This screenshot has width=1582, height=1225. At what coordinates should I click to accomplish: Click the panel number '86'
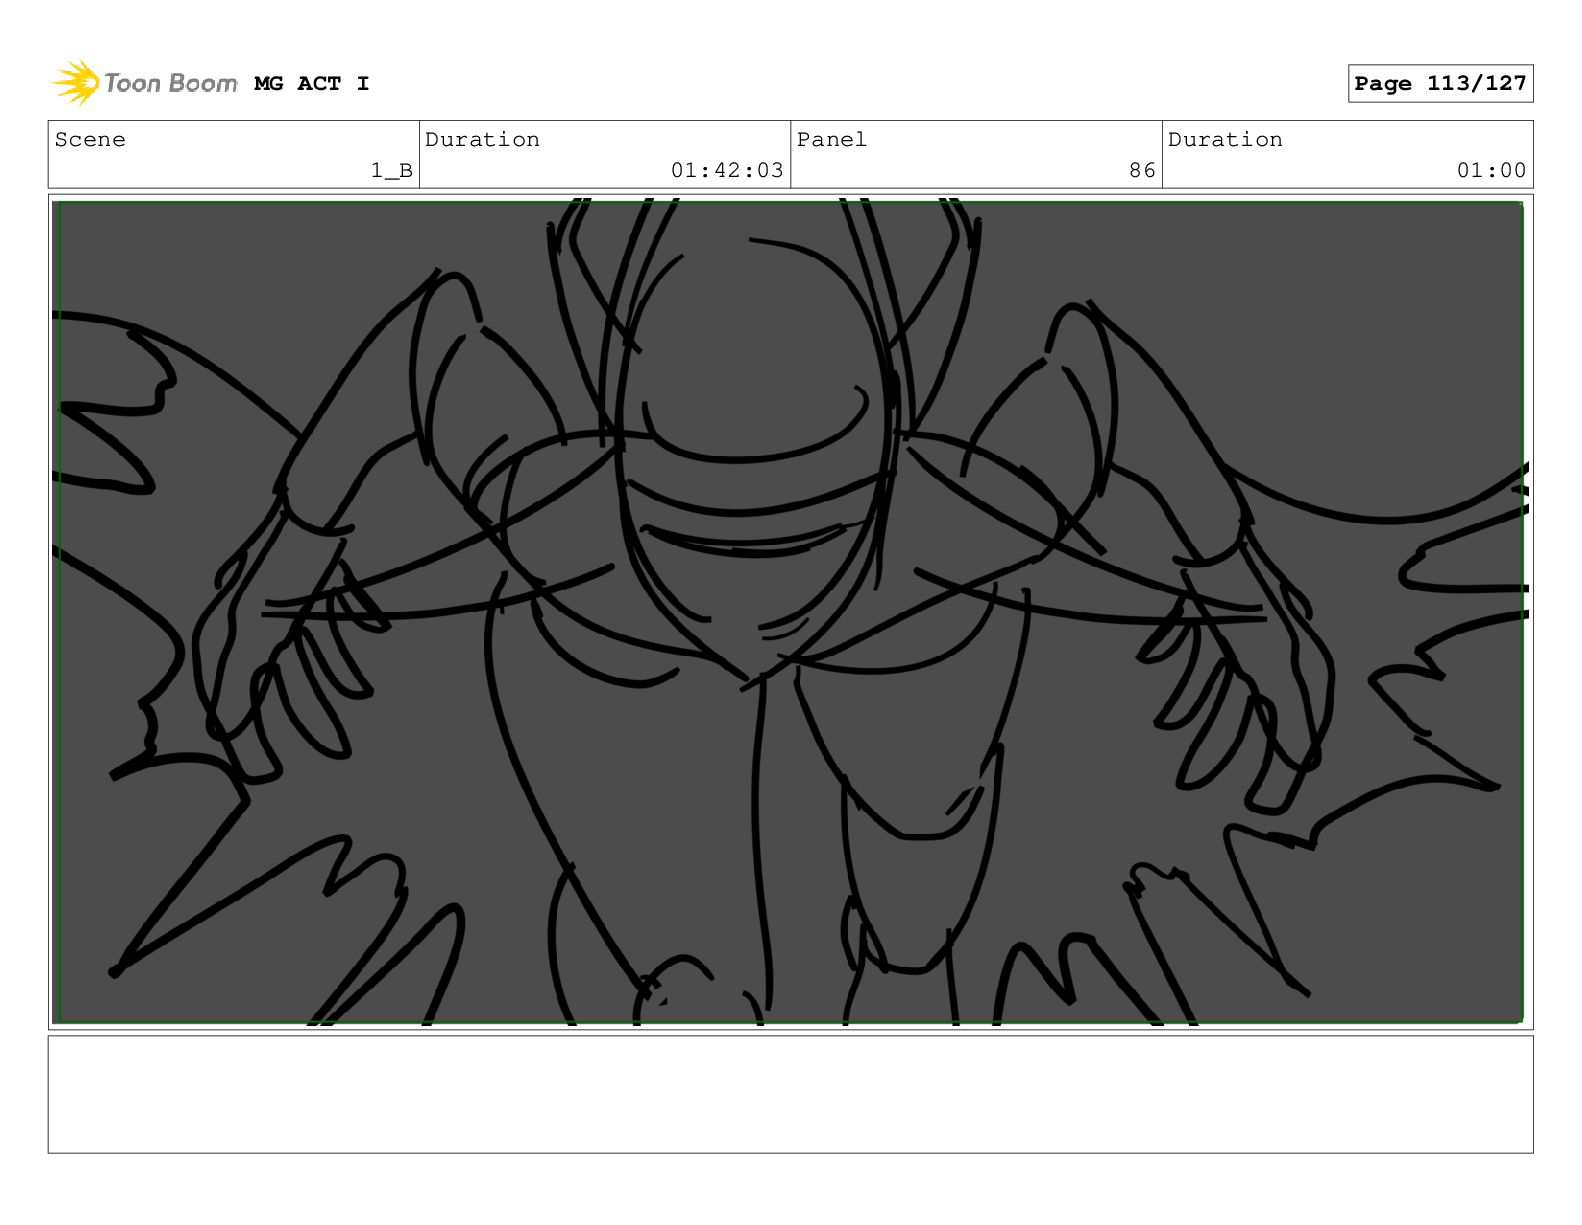pos(1142,171)
